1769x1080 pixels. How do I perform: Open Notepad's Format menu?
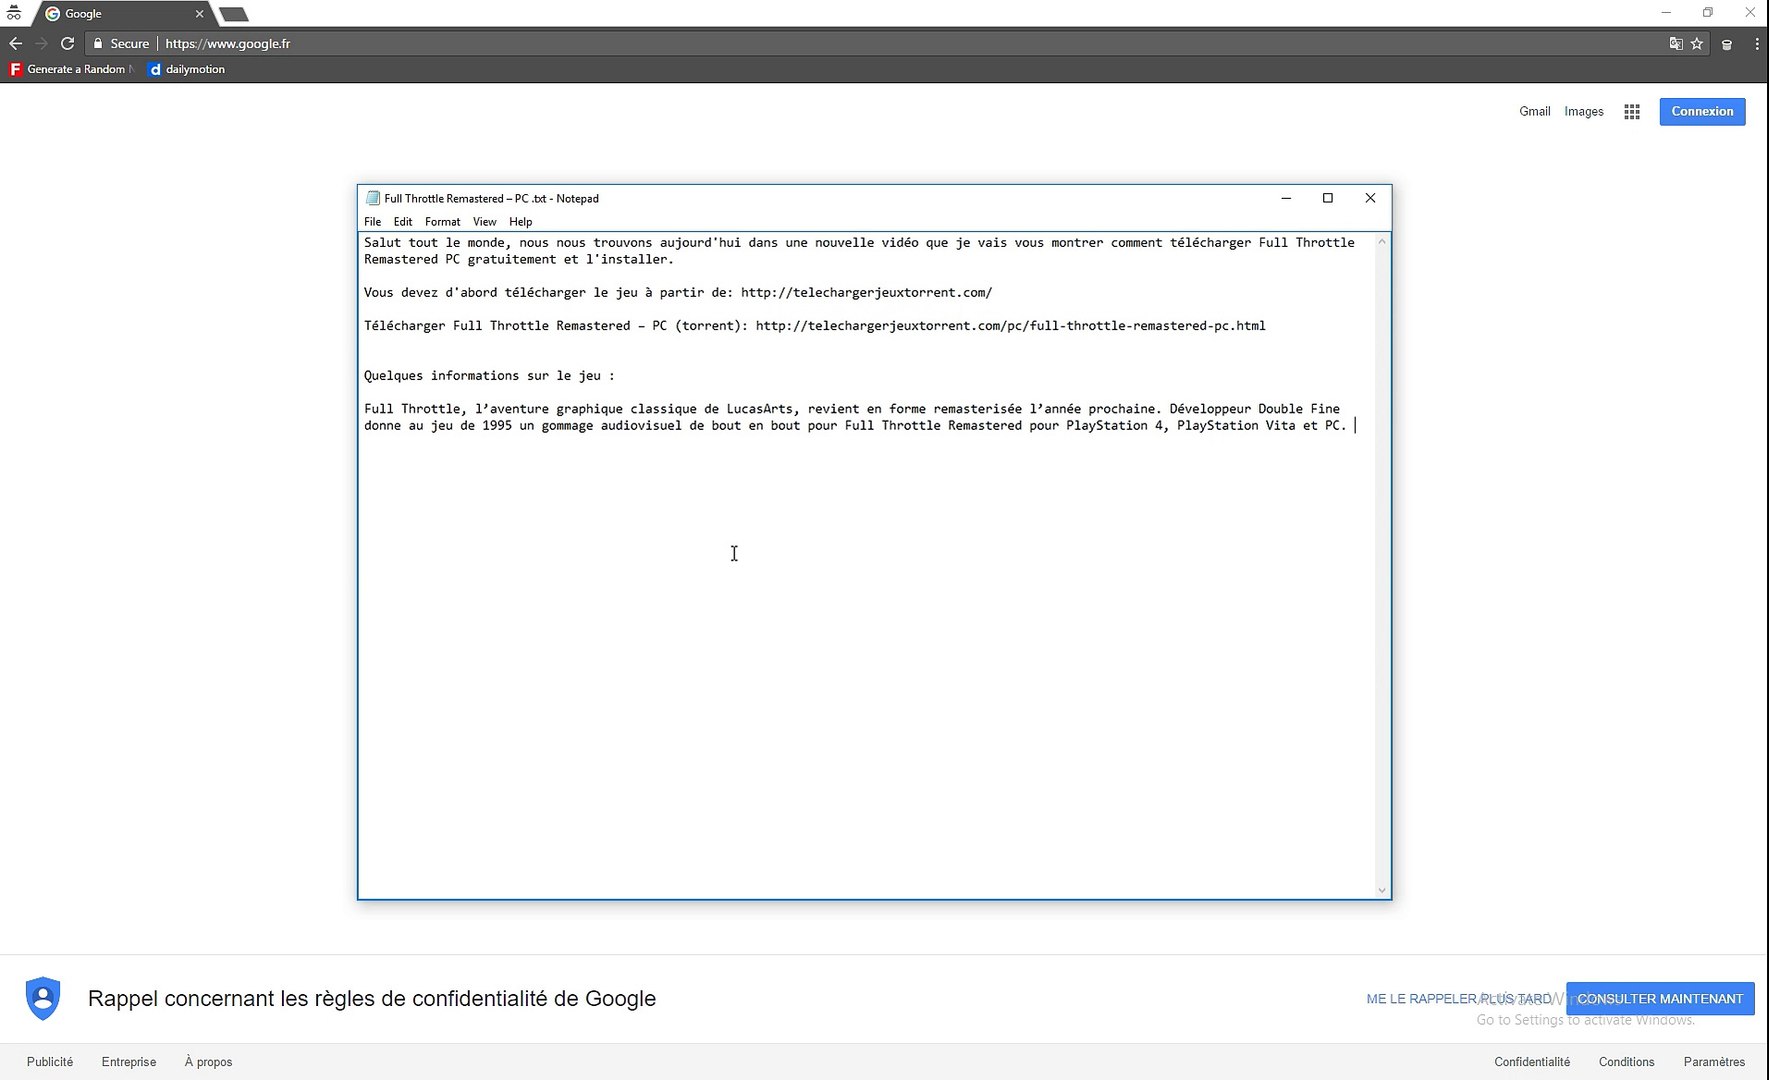tap(442, 222)
